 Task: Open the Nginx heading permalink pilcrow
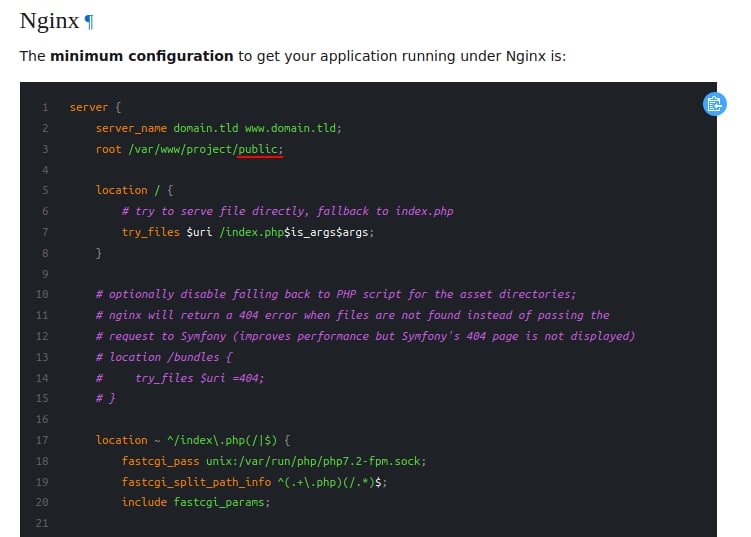[89, 22]
